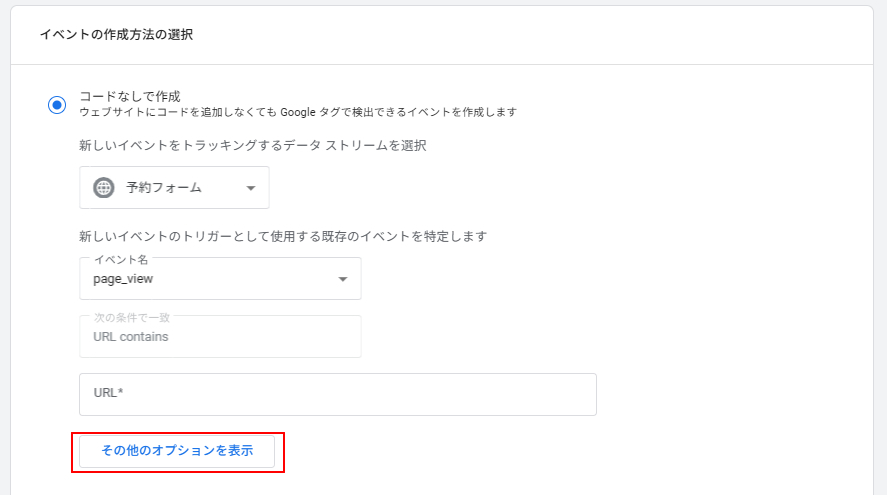Click the イベント名 floating label

[121, 259]
